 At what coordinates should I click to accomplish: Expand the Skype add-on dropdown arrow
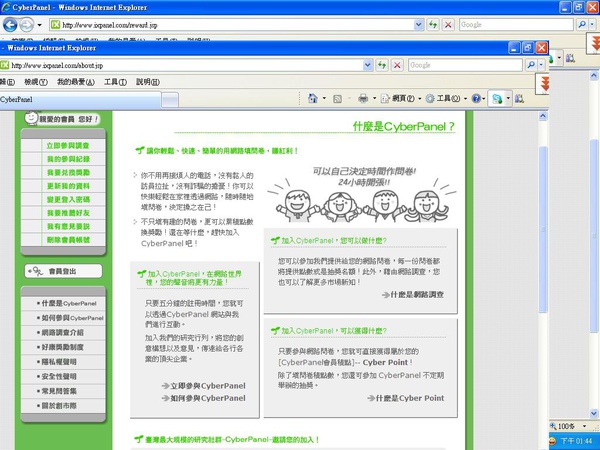click(508, 99)
